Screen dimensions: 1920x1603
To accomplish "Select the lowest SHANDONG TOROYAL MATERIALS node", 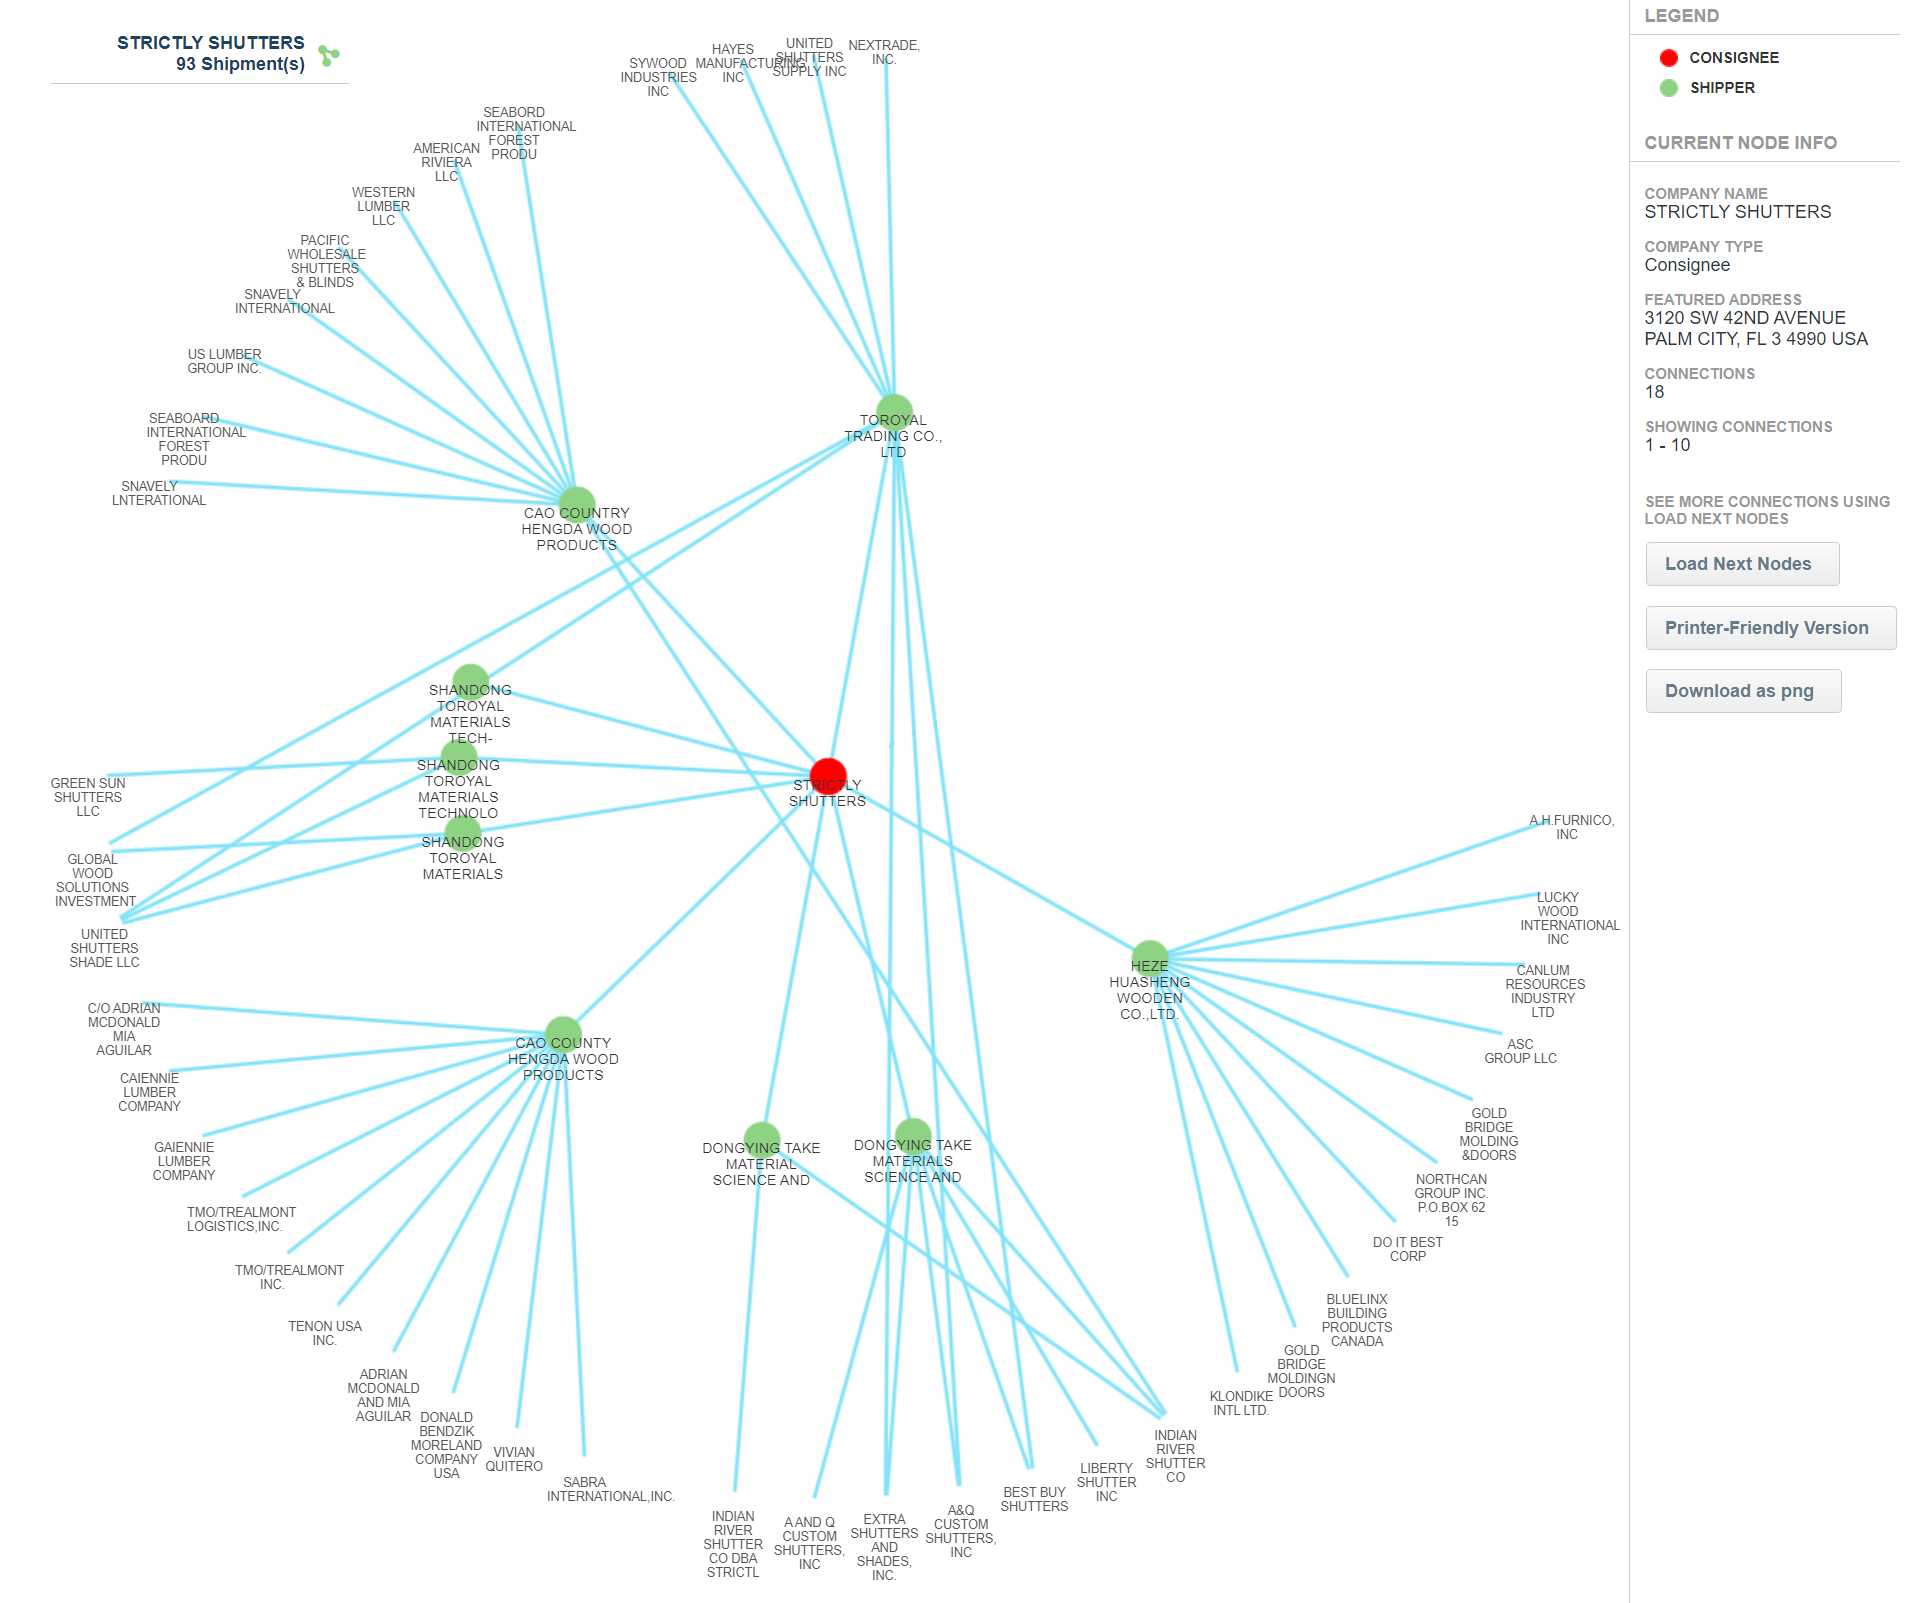I will tap(462, 833).
